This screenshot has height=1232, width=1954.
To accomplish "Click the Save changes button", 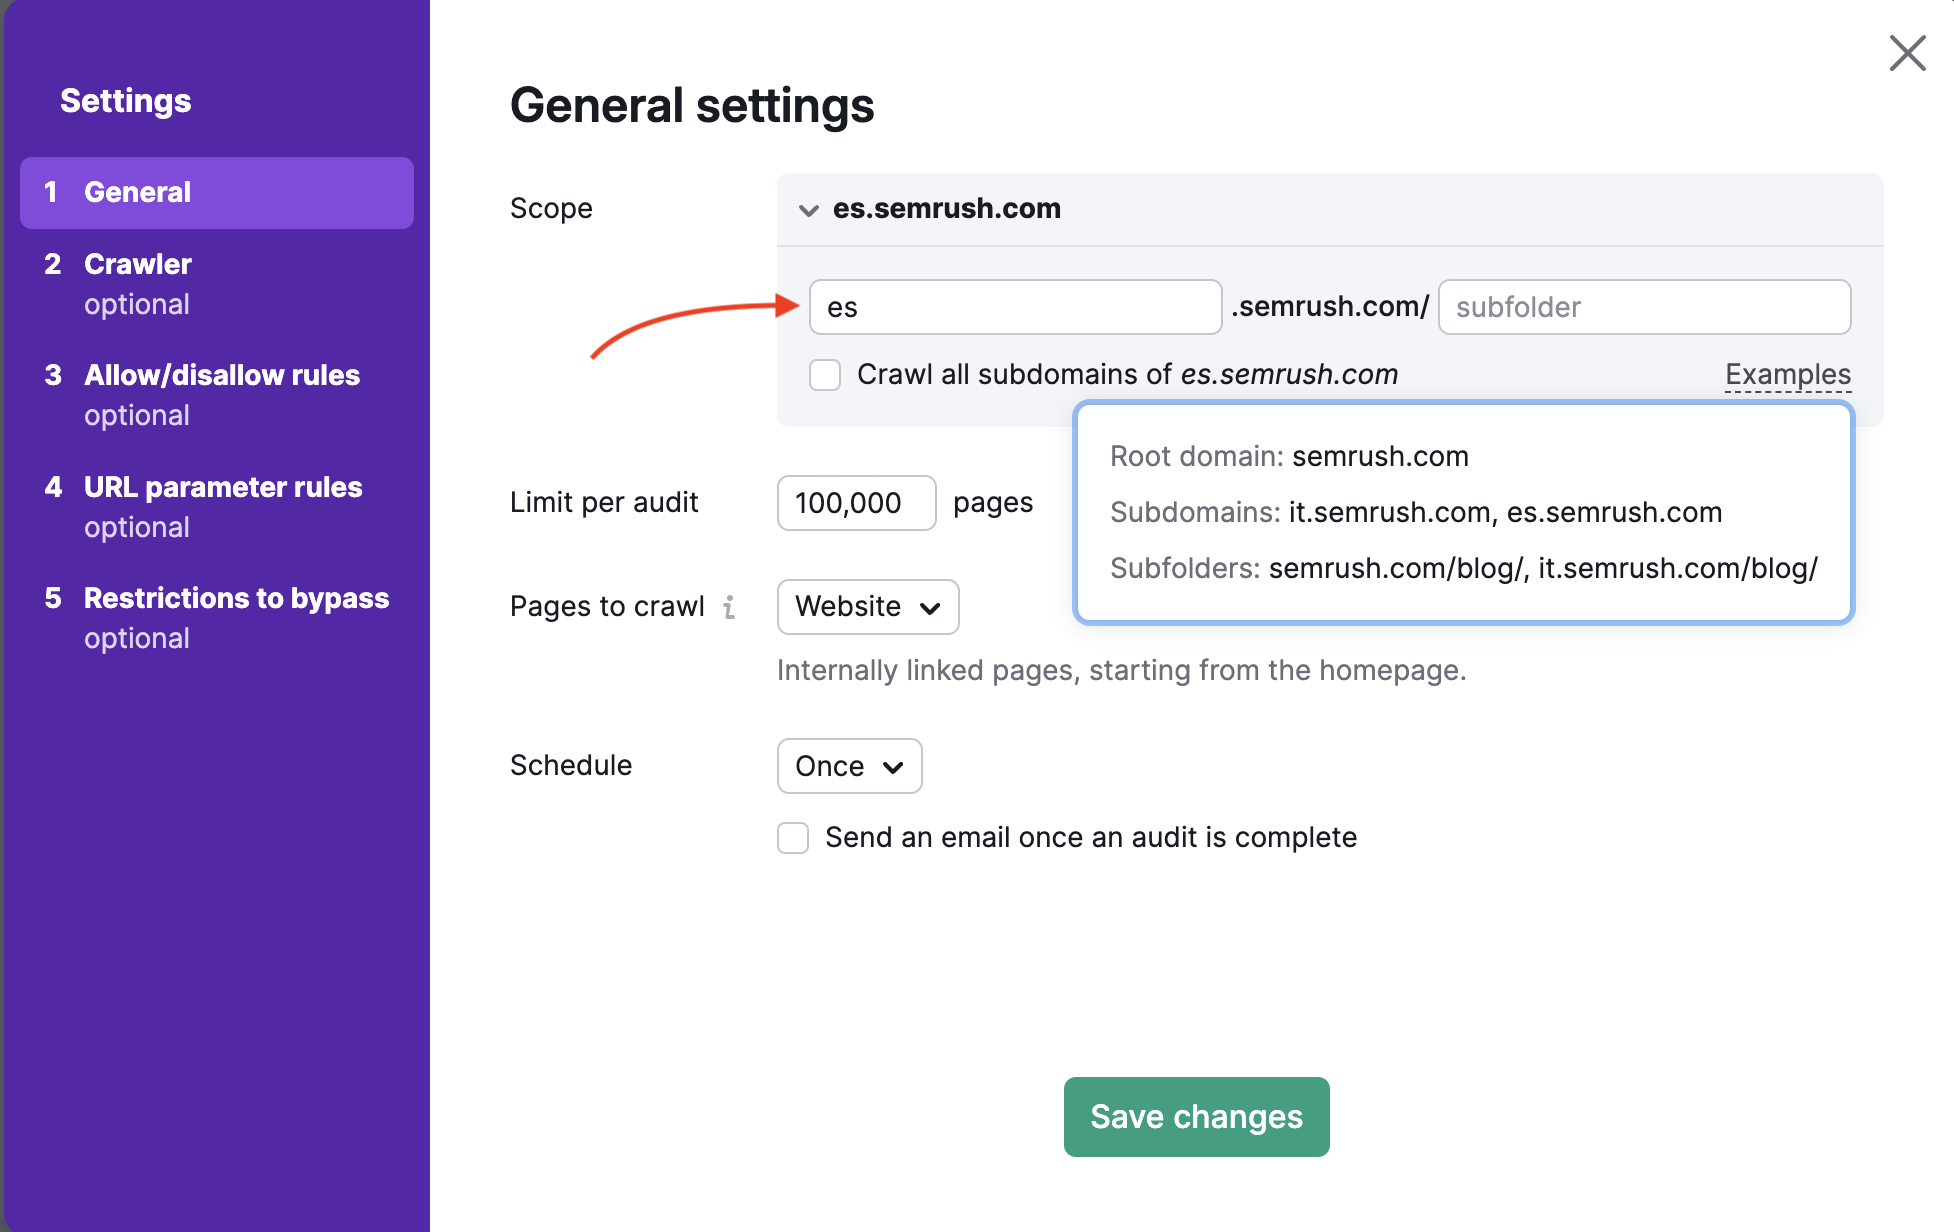I will point(1196,1117).
